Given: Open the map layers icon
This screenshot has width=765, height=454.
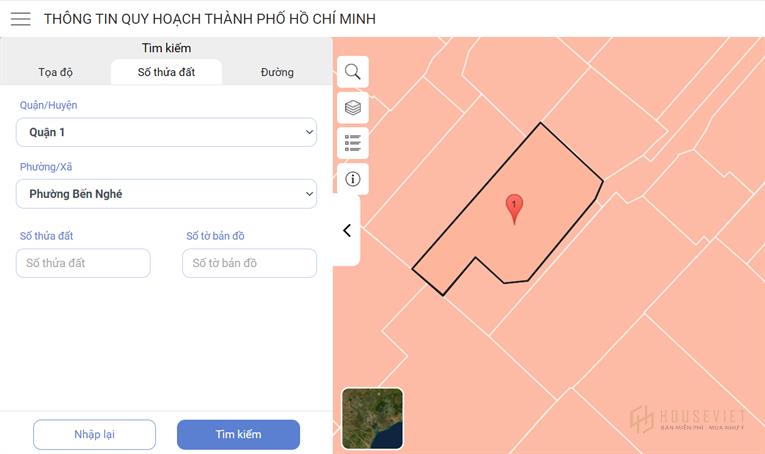Looking at the screenshot, I should pyautogui.click(x=353, y=107).
